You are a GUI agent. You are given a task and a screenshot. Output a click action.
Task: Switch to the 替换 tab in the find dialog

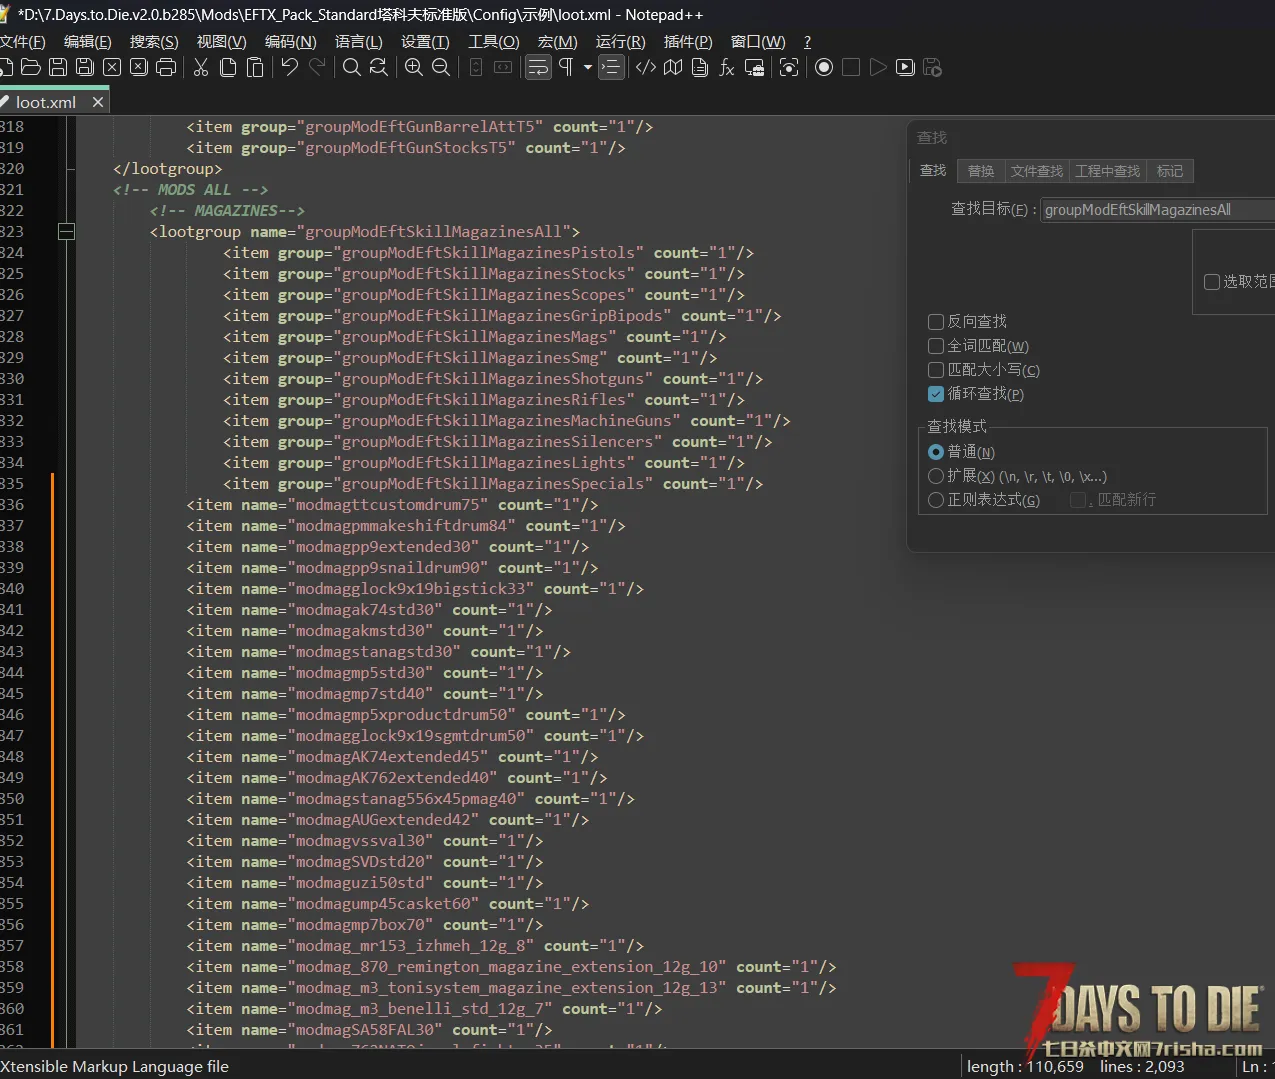point(981,171)
